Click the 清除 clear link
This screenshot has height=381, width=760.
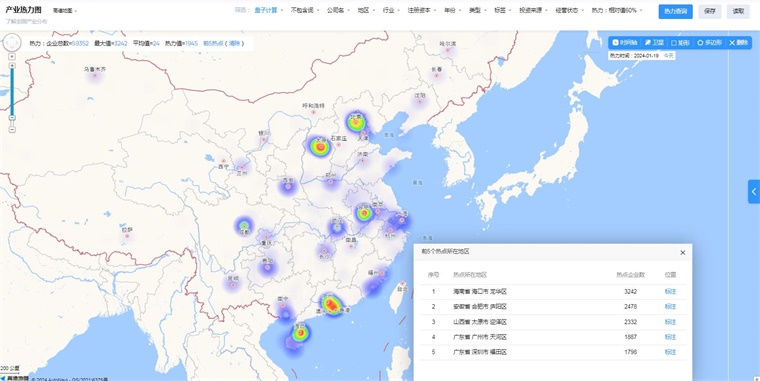[x=234, y=43]
